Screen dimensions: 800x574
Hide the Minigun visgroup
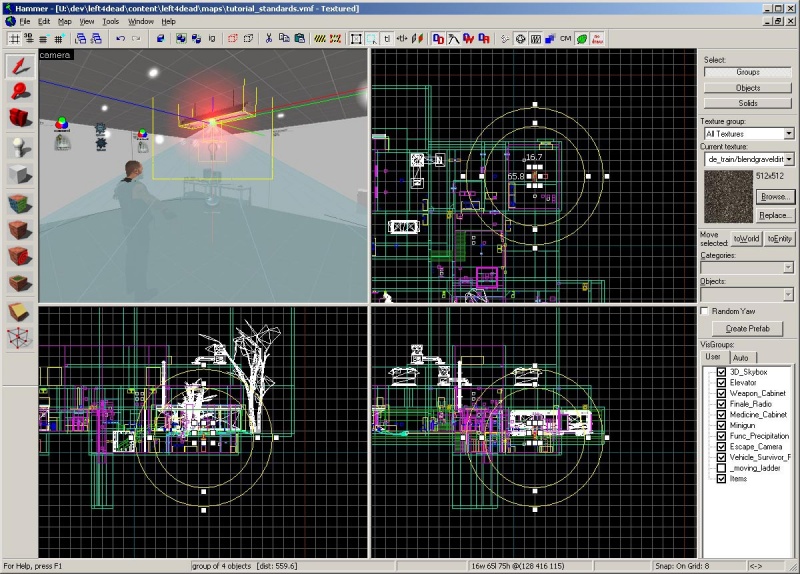721,426
